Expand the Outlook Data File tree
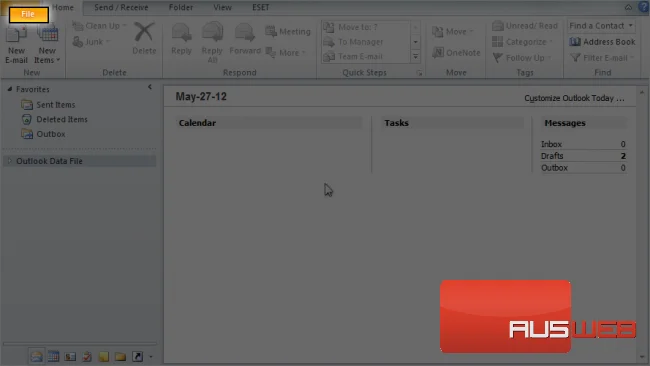The height and width of the screenshot is (366, 650). pos(10,161)
